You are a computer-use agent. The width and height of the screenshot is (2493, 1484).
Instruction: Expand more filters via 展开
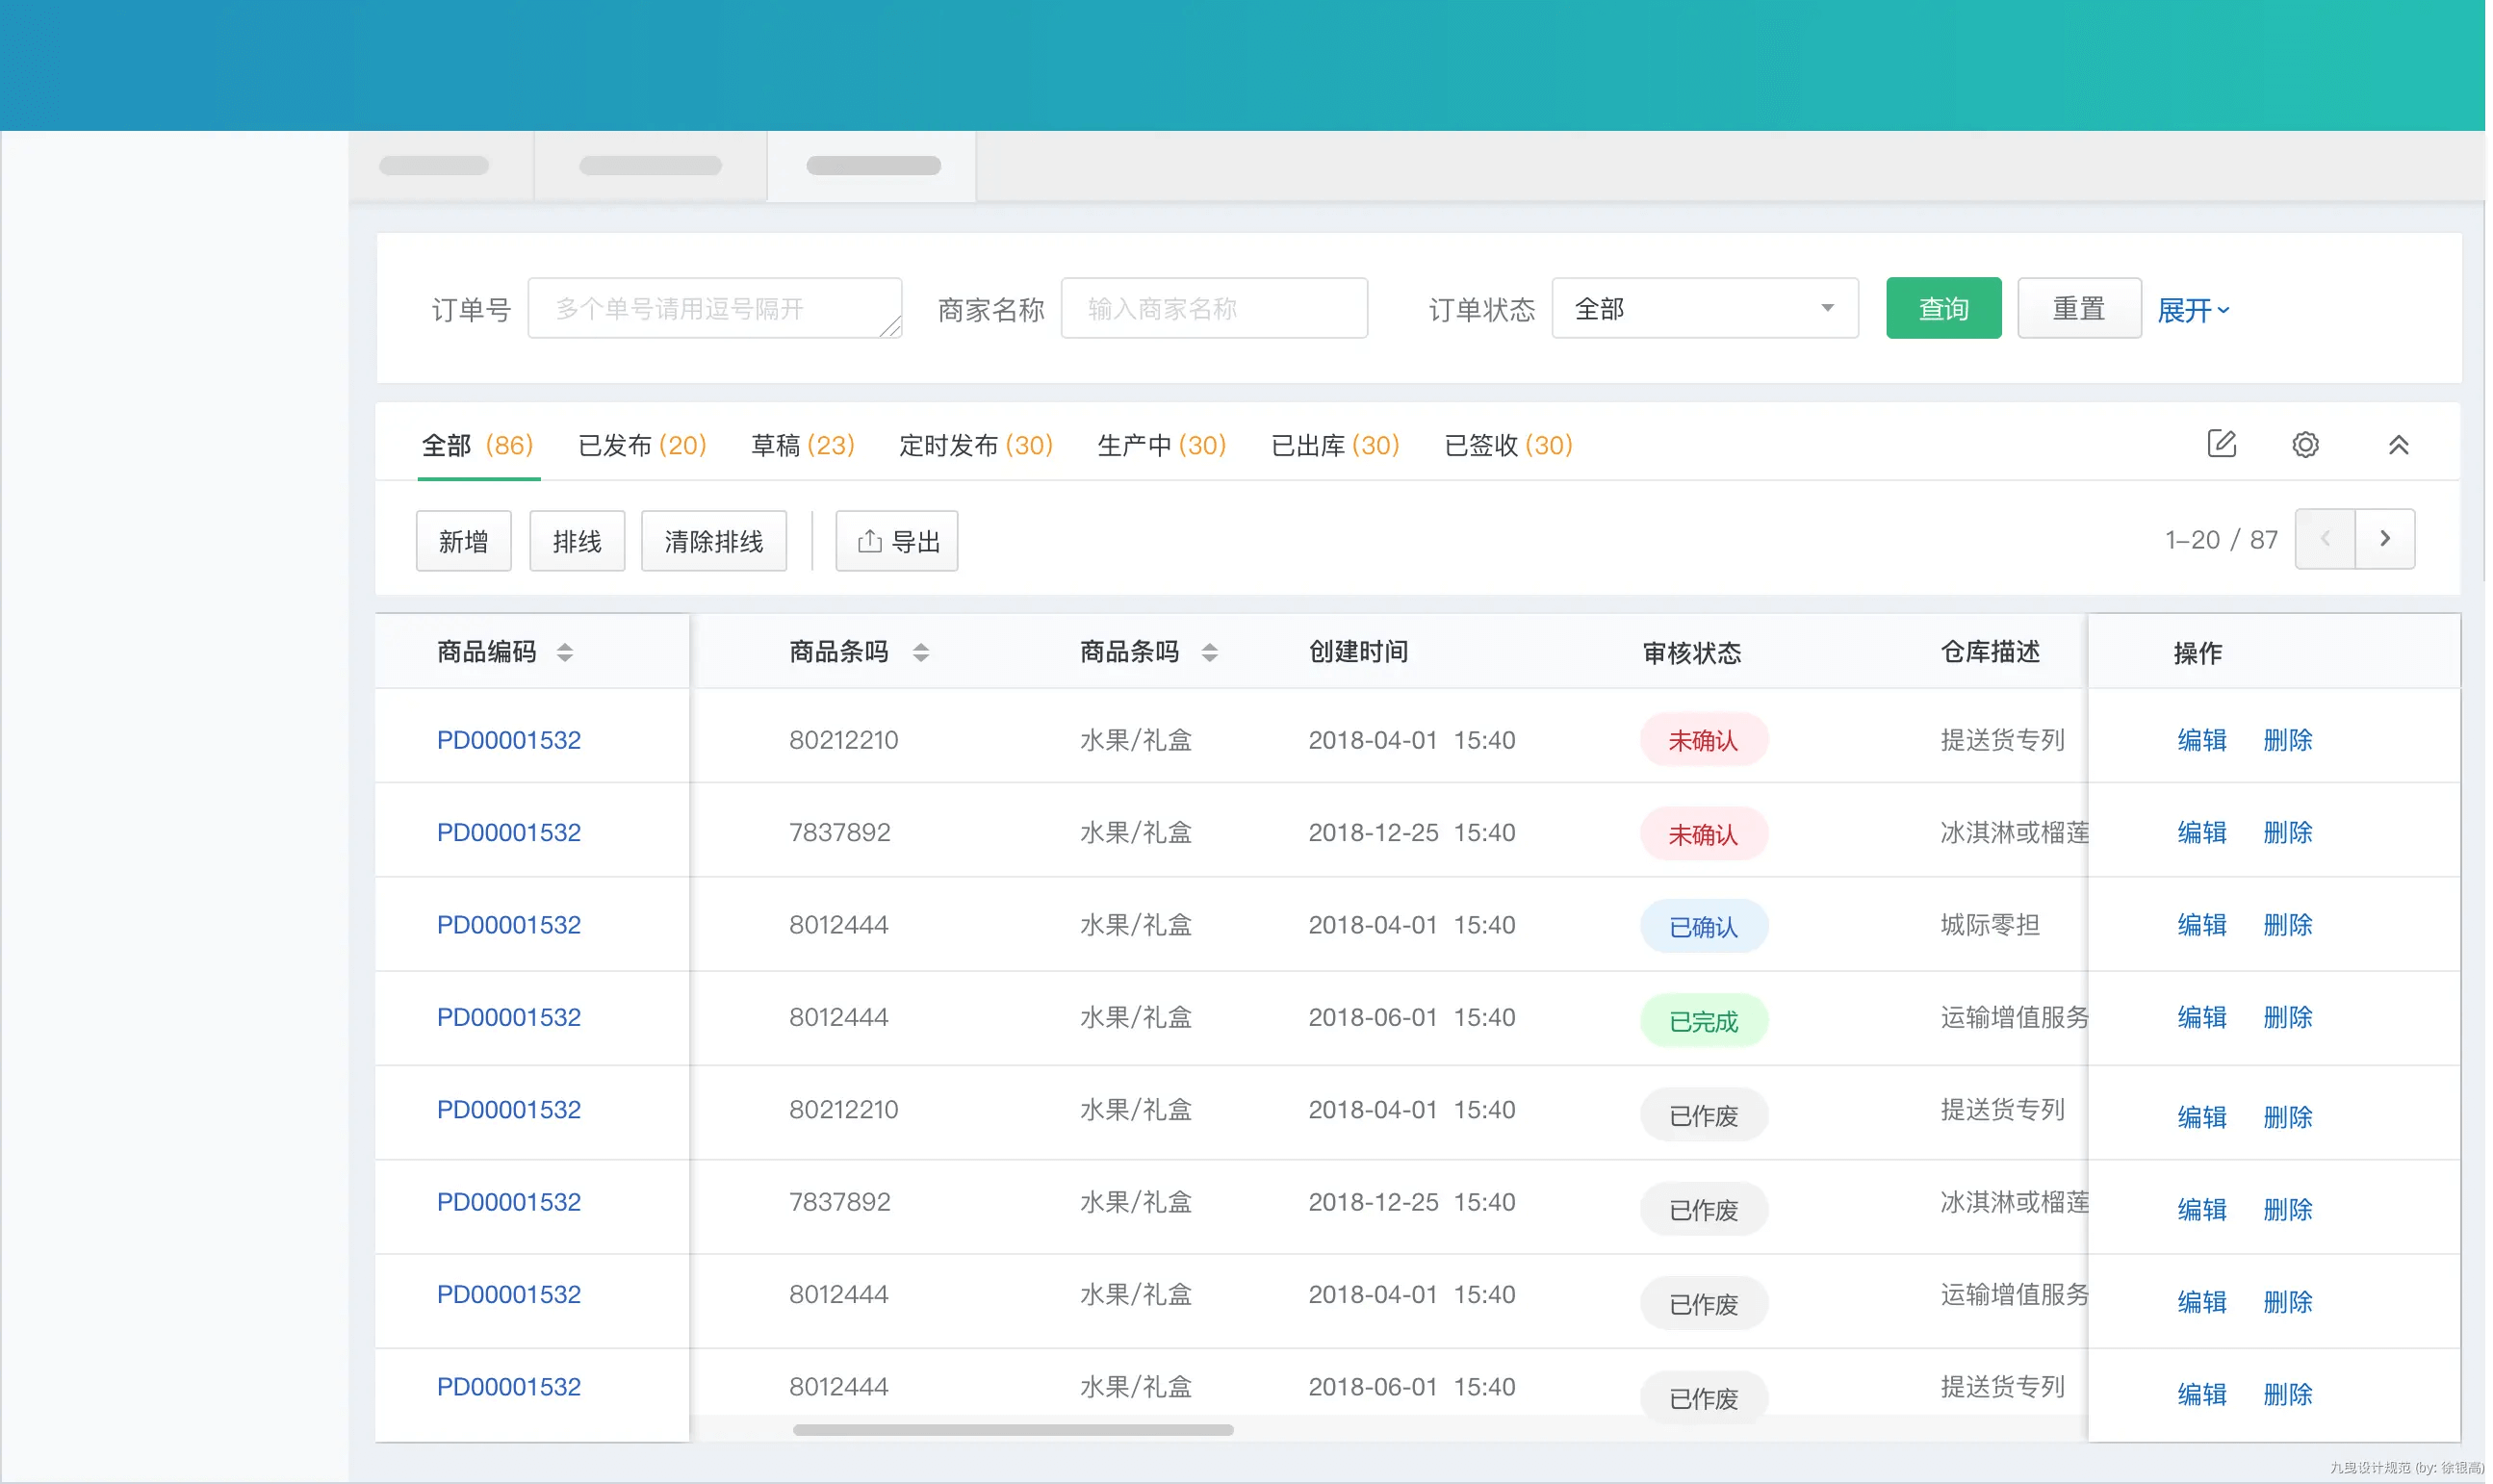[x=2193, y=310]
